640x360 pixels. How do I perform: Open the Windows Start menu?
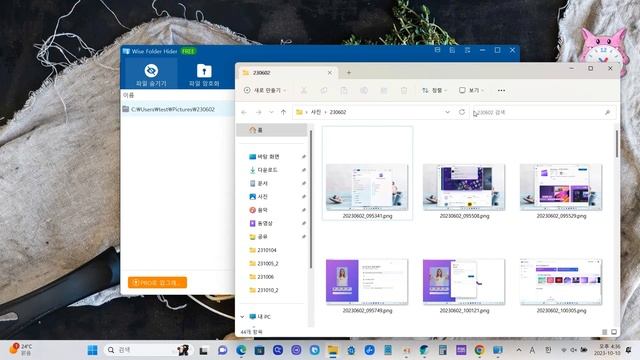93,350
